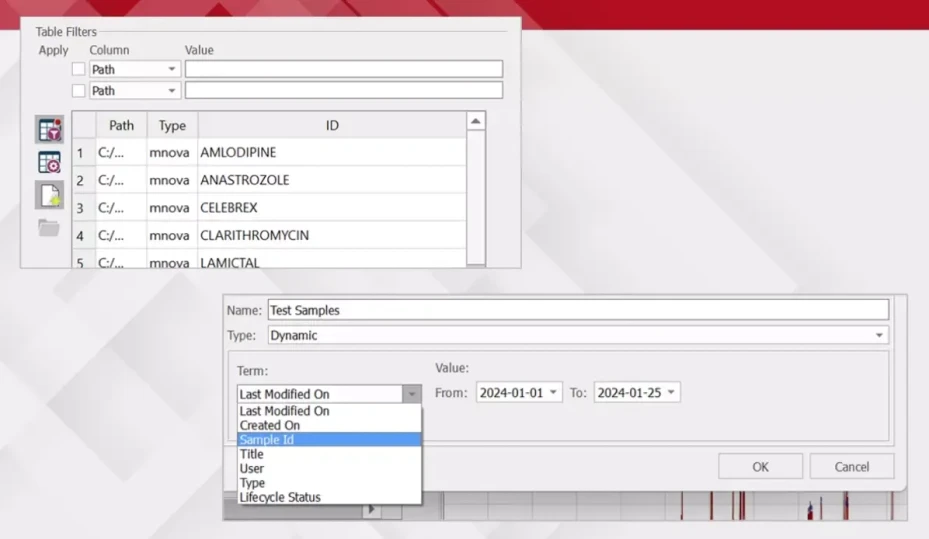929x539 pixels.
Task: Open the Type dropdown showing Dynamic
Action: (x=578, y=335)
